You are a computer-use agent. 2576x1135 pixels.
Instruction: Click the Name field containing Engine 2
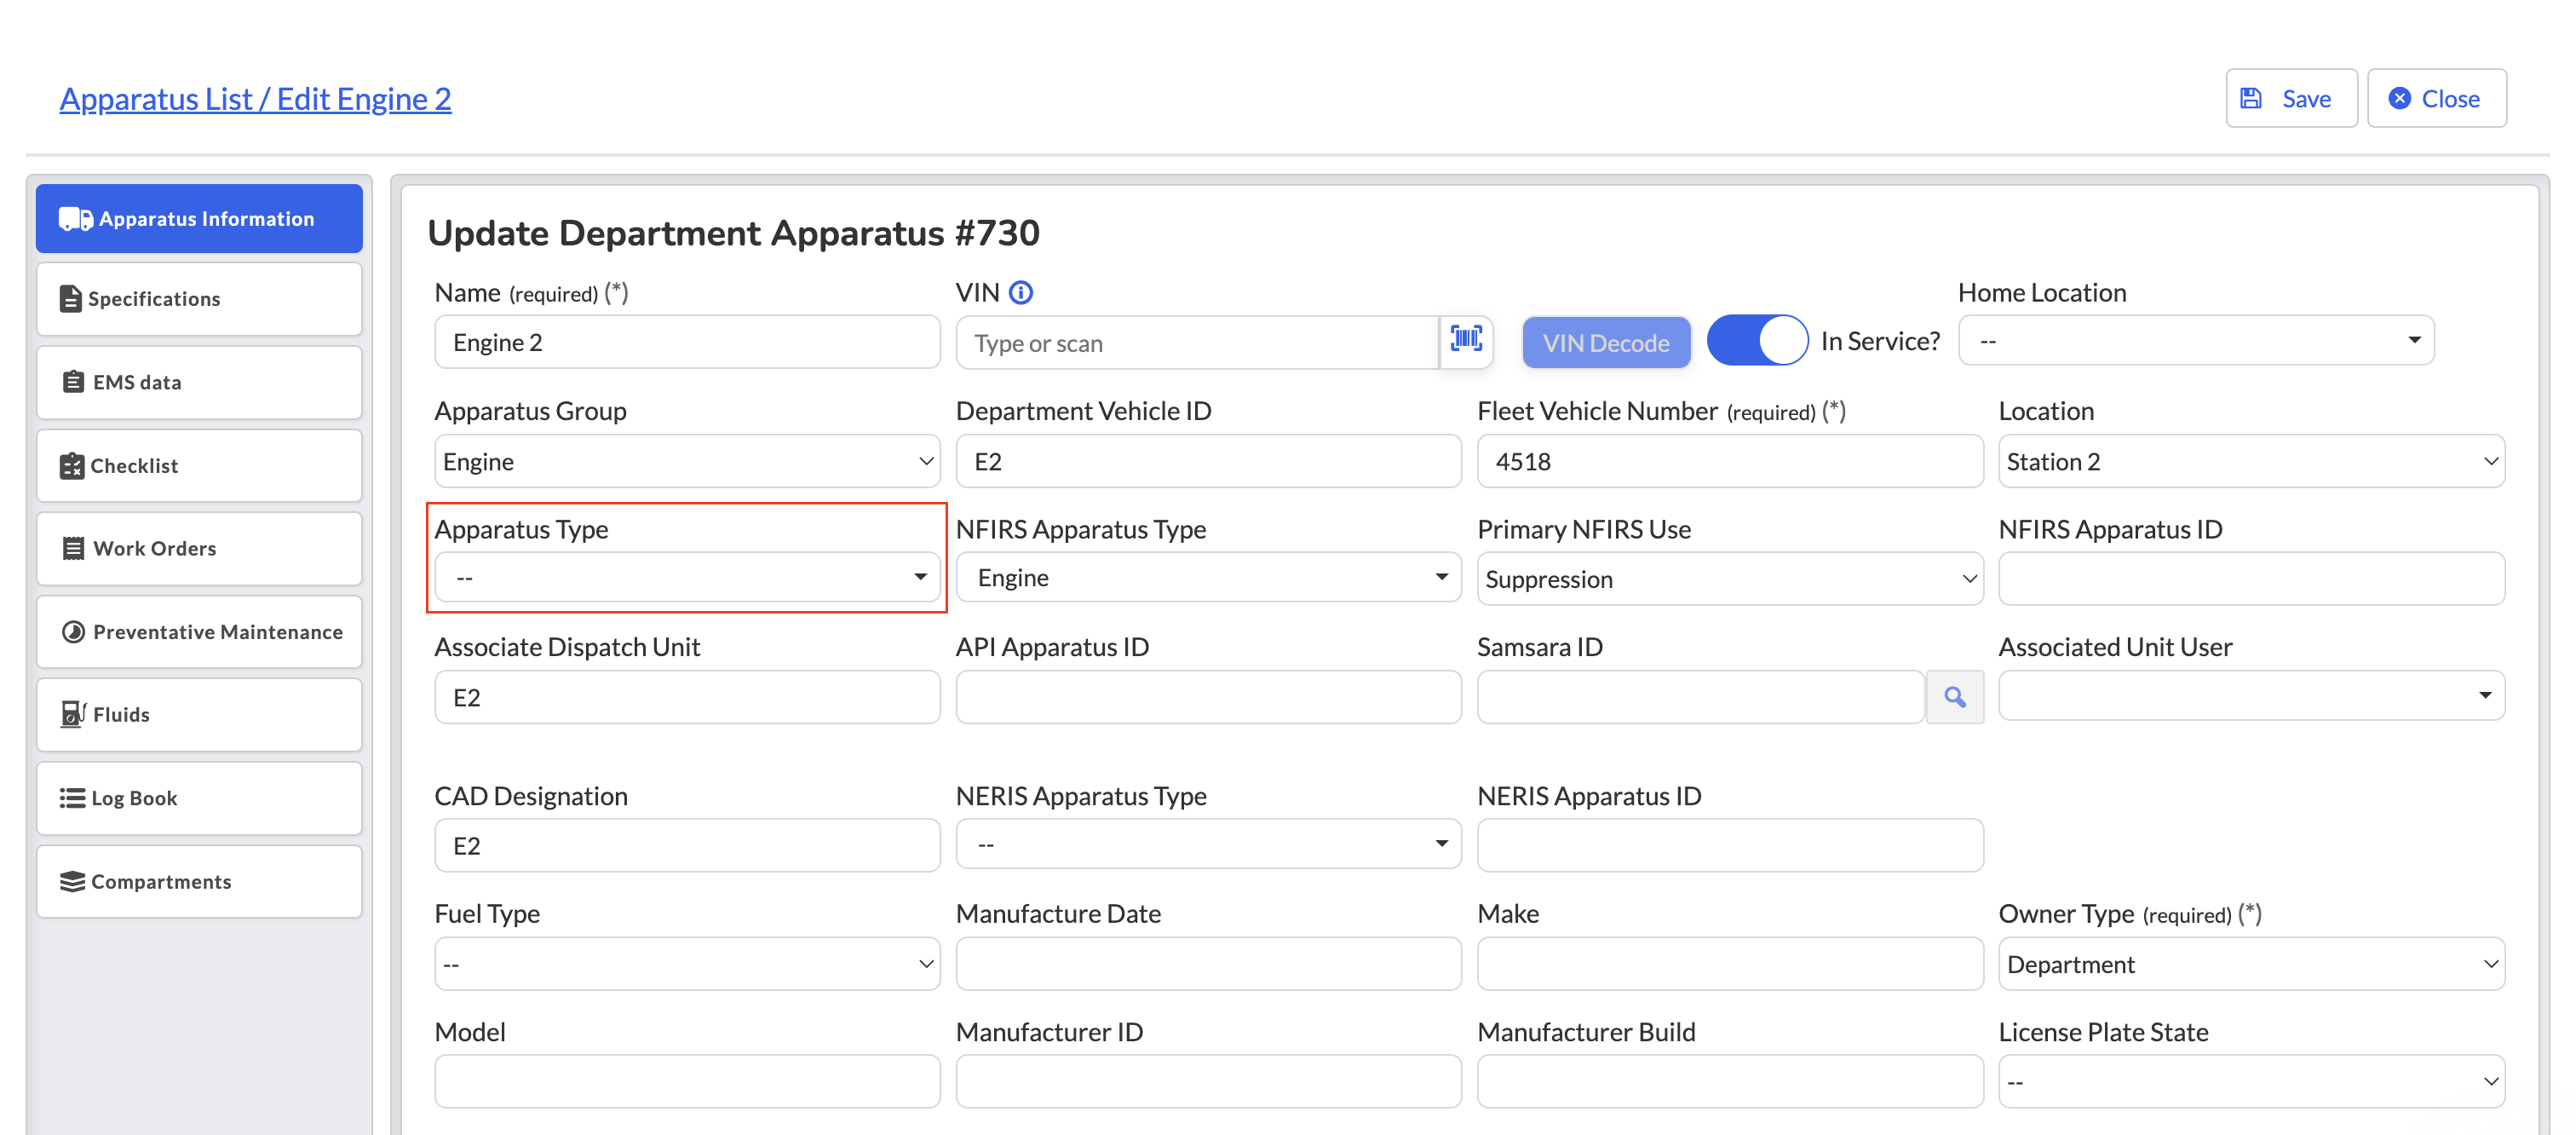[x=687, y=342]
